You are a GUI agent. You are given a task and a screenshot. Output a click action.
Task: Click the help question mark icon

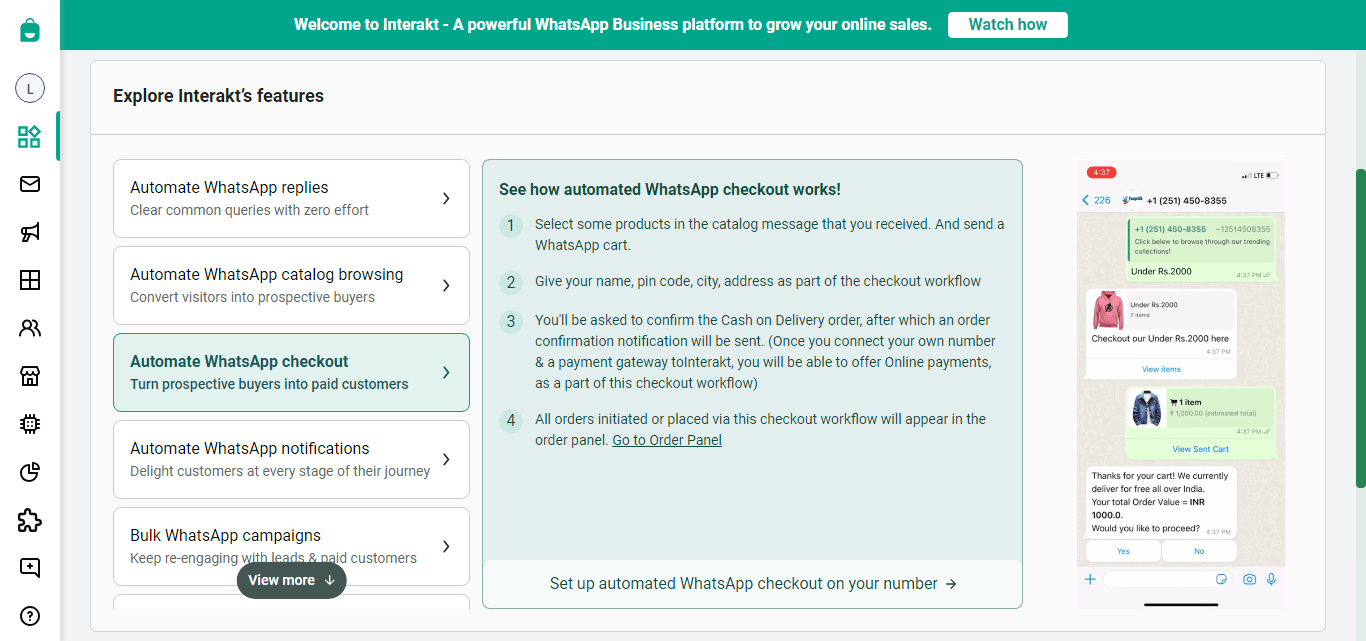point(29,616)
